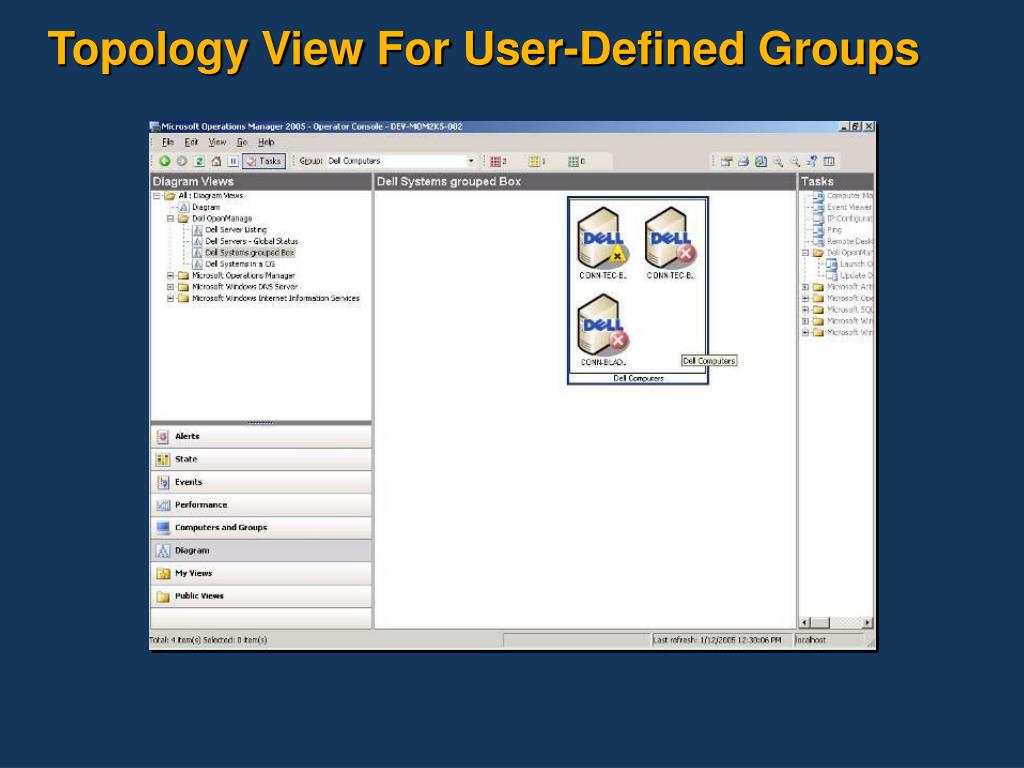Expand the Microsoft Operations Manager folder
The height and width of the screenshot is (768, 1024).
[170, 276]
